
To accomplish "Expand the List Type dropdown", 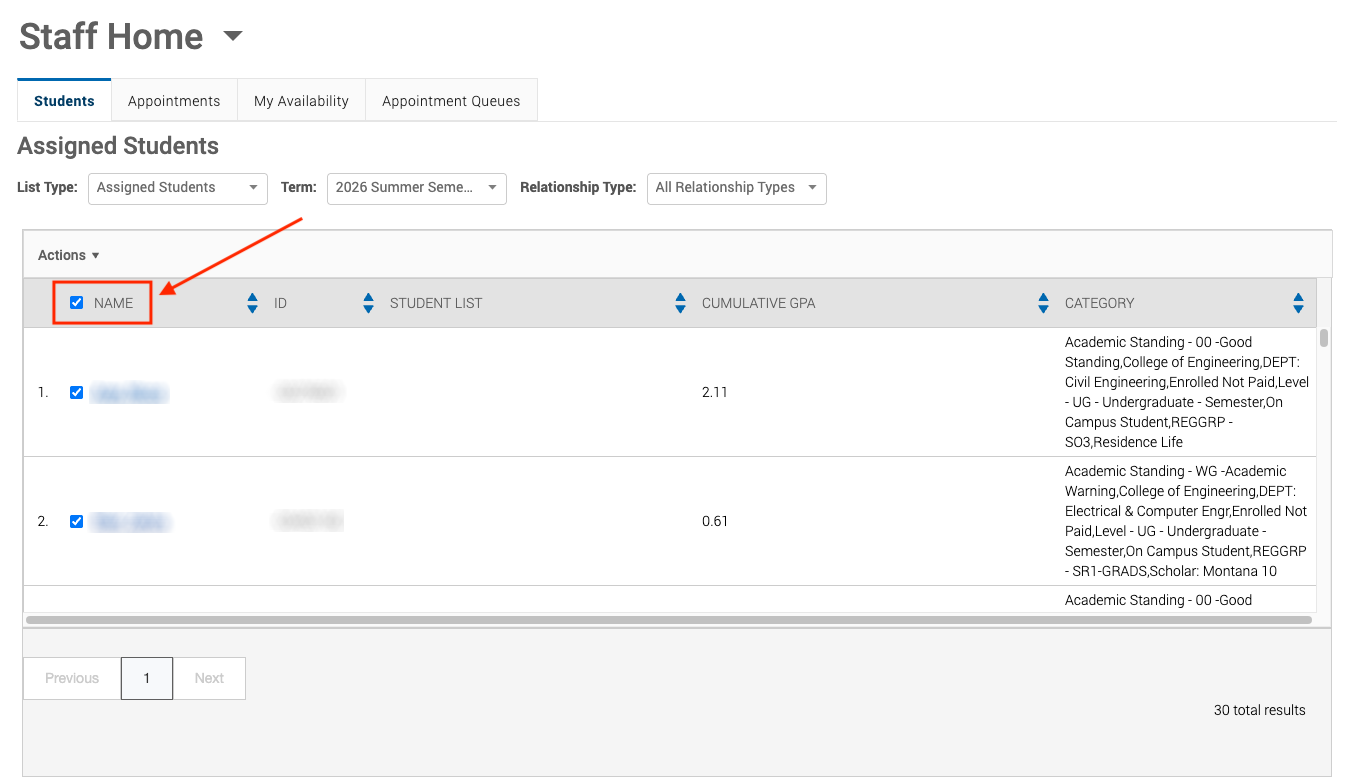I will [178, 188].
